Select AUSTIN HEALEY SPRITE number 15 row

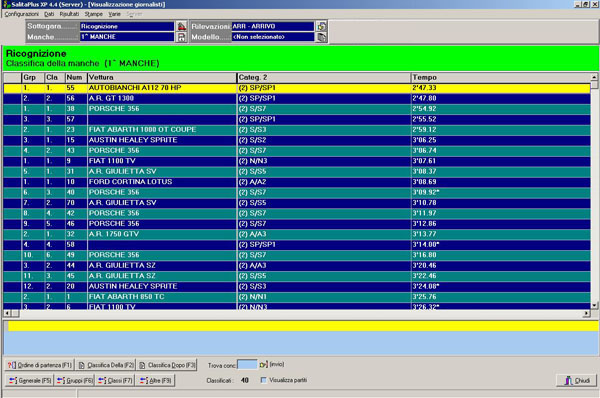point(297,140)
